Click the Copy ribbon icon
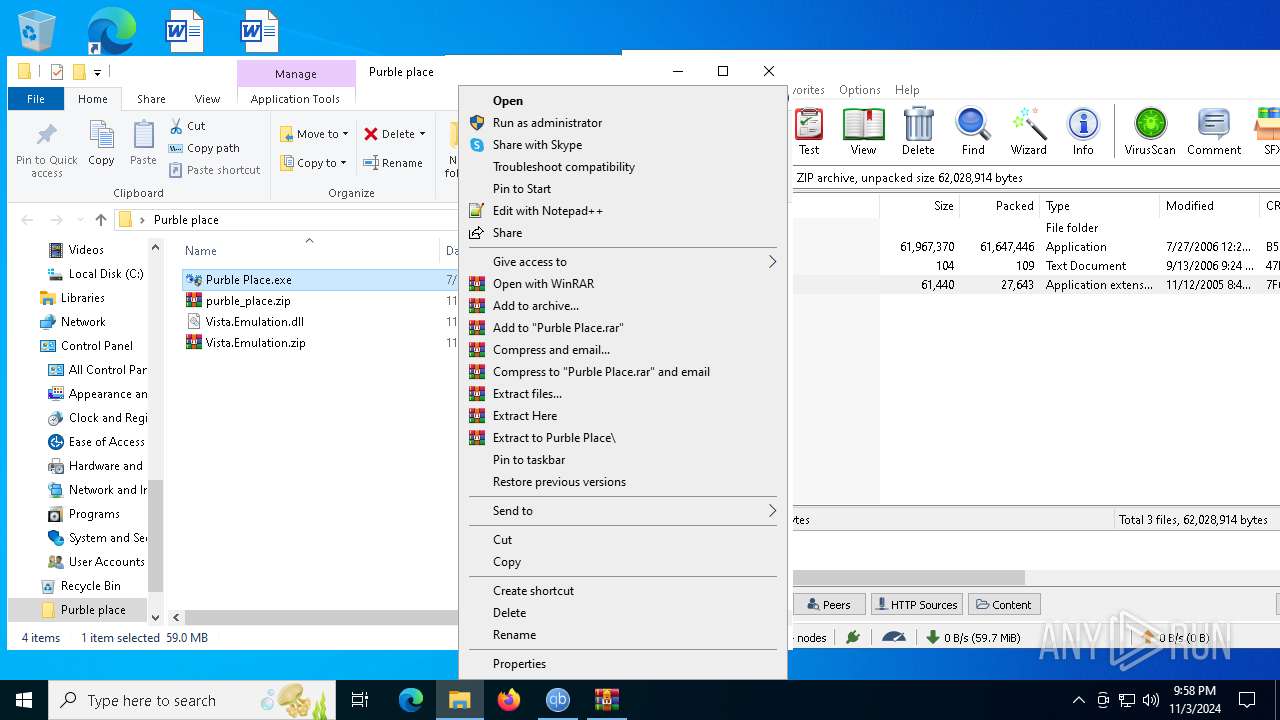Screen dimensions: 1280x720 tap(101, 143)
